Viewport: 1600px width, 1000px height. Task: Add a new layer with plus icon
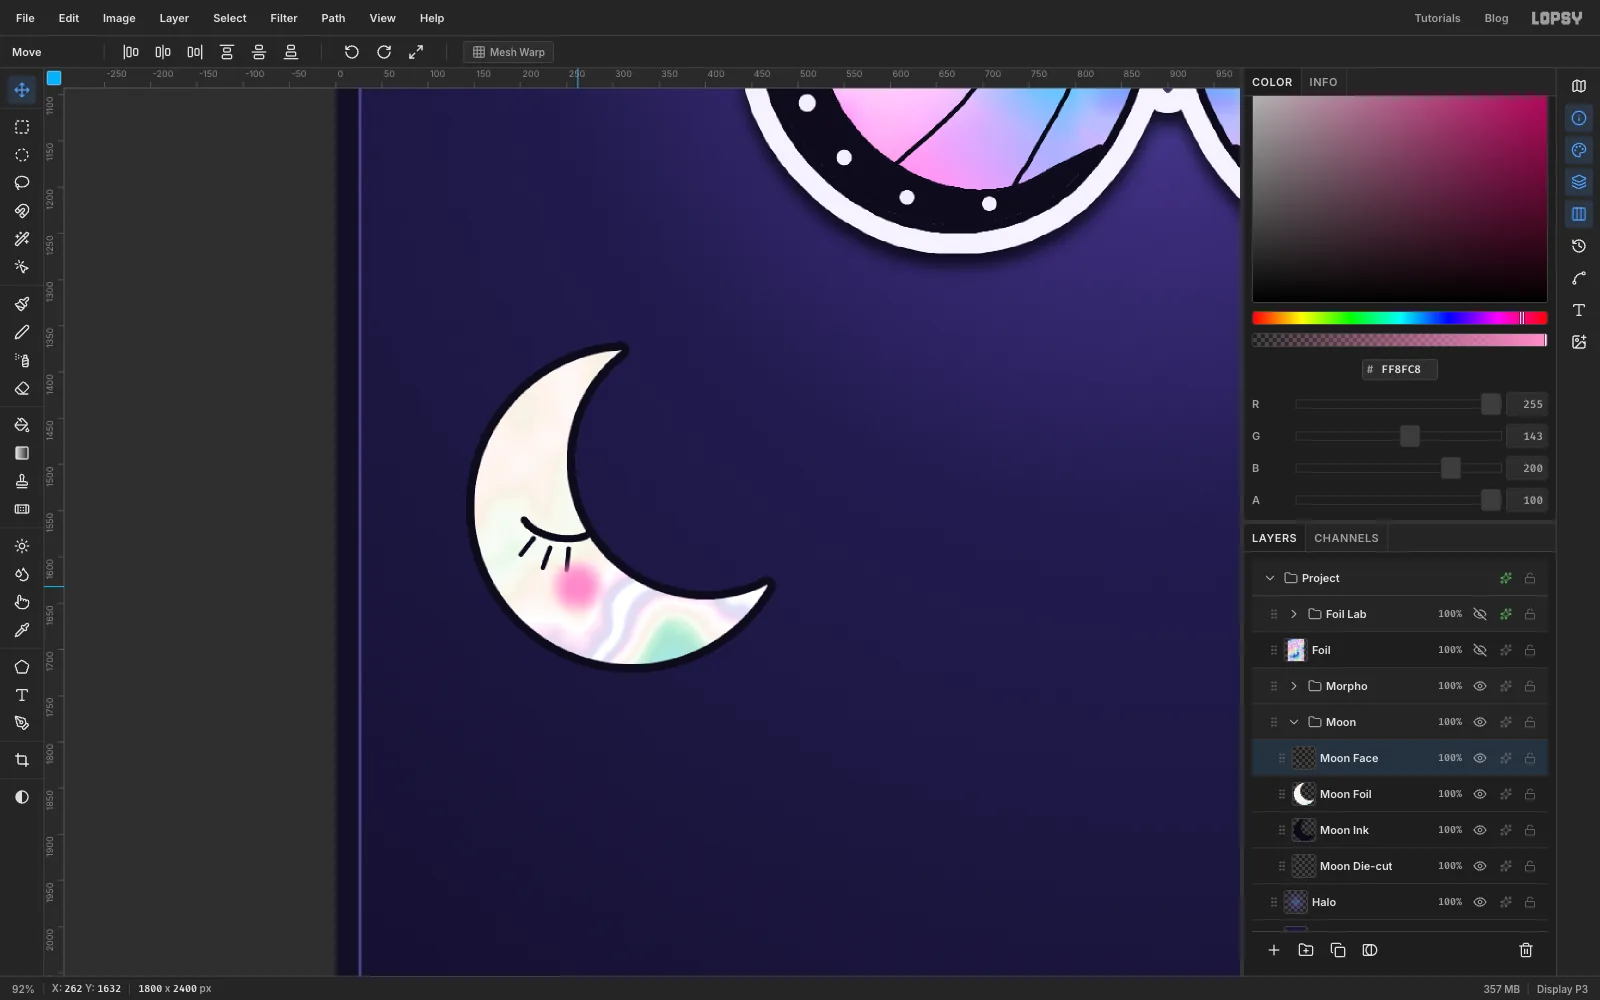(1274, 950)
